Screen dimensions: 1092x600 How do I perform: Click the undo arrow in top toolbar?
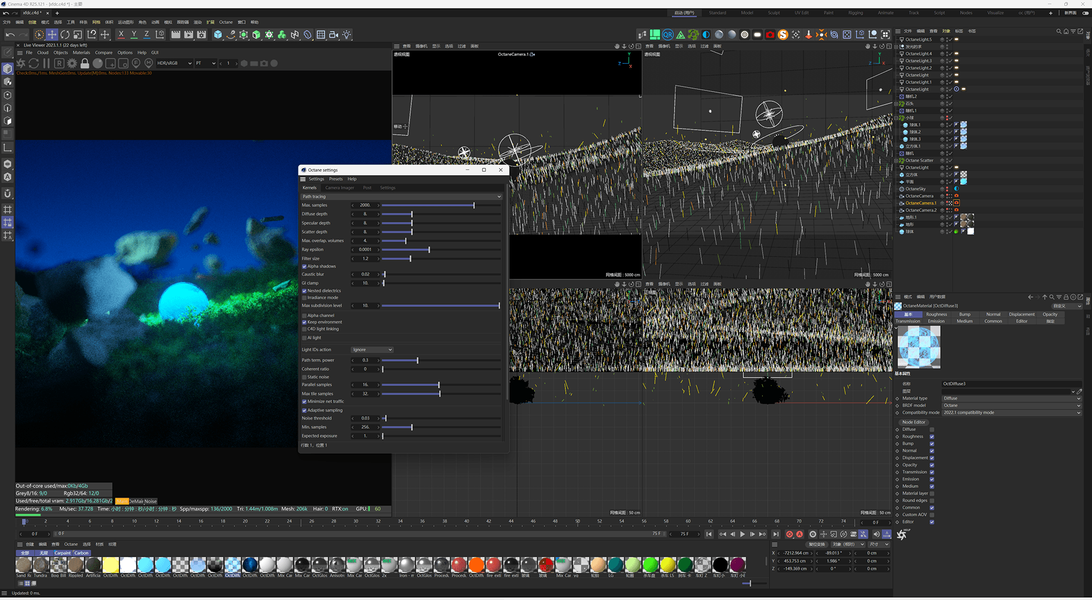tap(10, 35)
